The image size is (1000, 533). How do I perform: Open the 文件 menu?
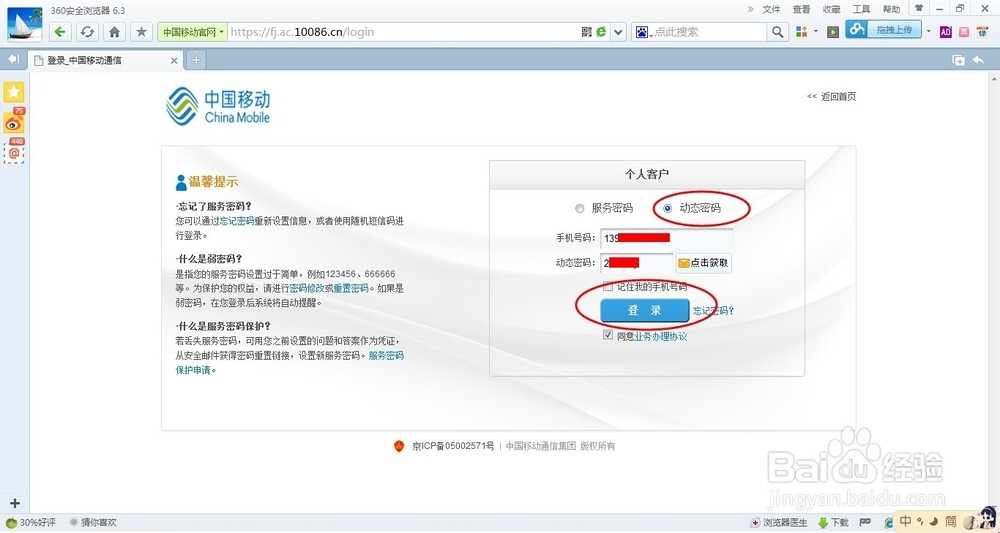pyautogui.click(x=772, y=9)
